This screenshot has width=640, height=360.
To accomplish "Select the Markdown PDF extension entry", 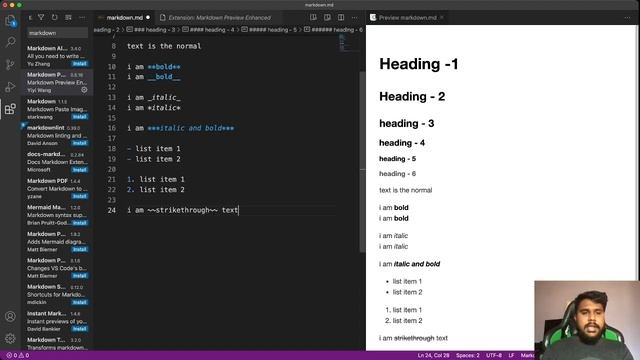I will tap(57, 189).
